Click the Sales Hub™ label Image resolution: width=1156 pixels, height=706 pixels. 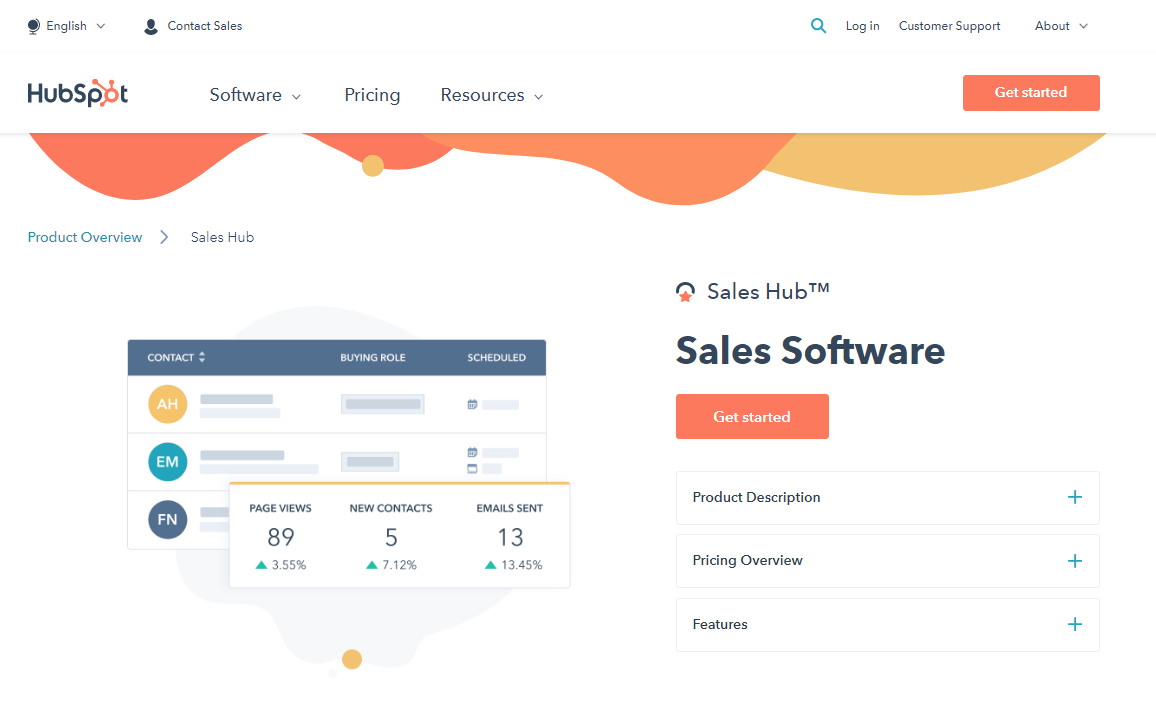point(768,292)
